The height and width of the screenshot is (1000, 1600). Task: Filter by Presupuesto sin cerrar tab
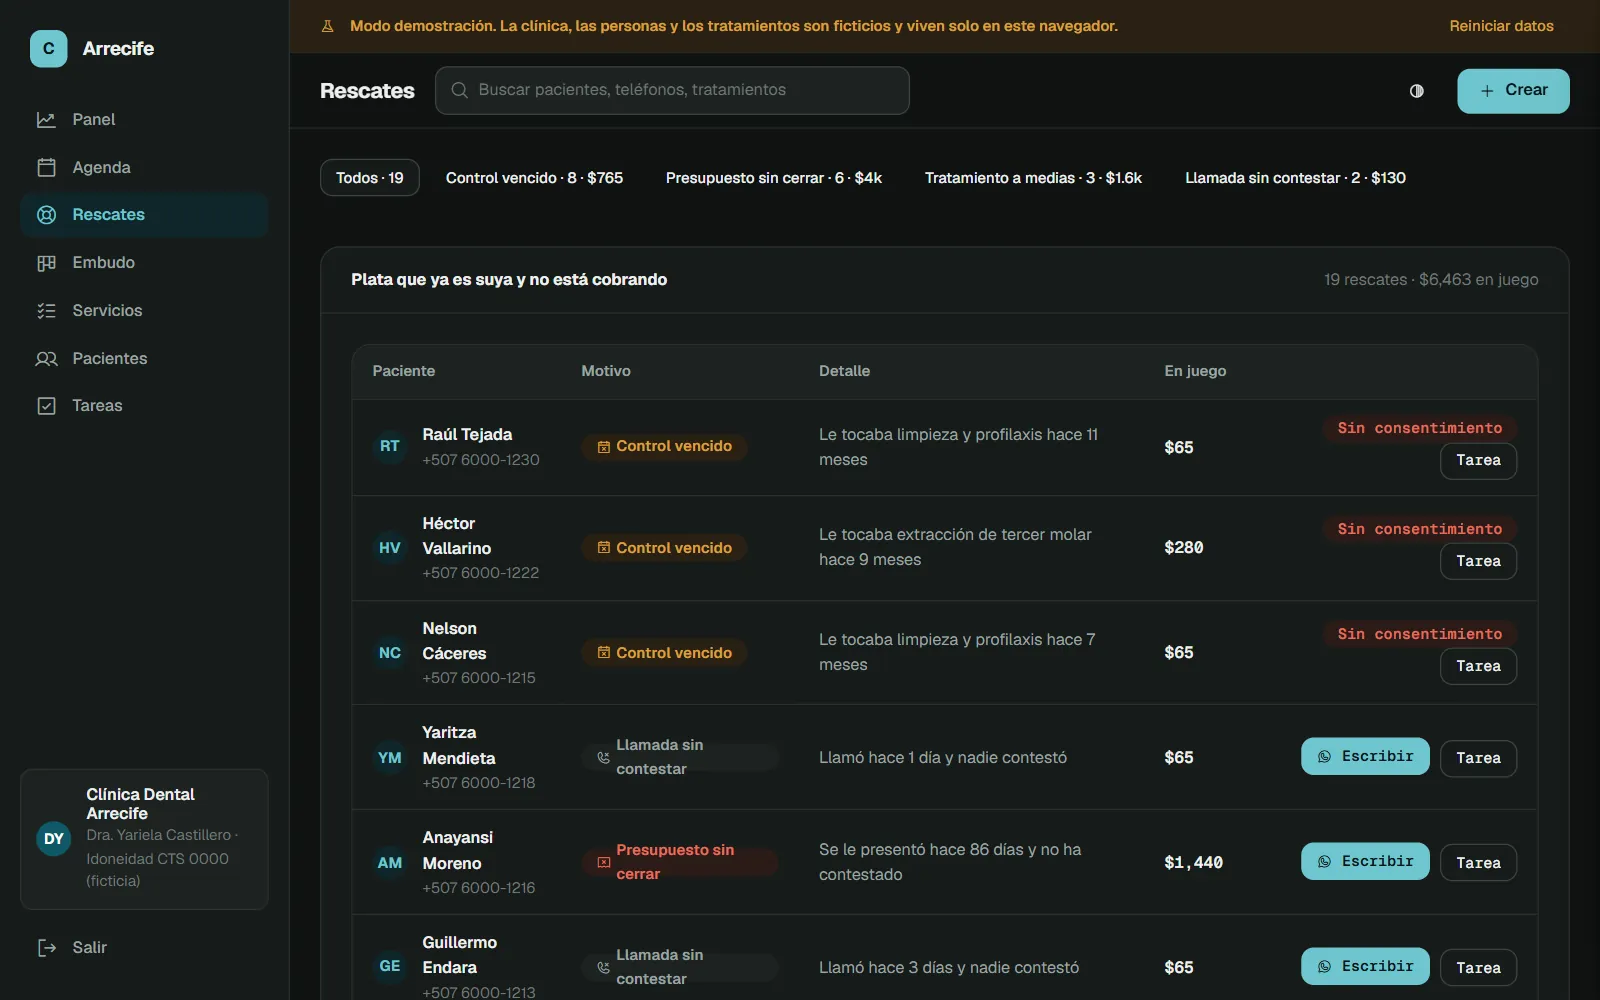tap(774, 178)
